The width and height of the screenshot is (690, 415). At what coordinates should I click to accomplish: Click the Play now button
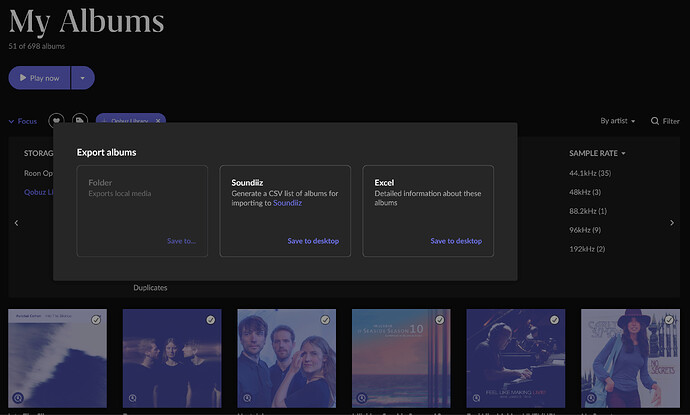click(39, 78)
